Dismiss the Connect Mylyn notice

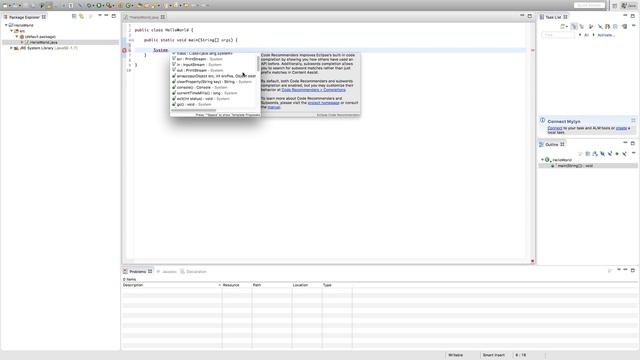pos(633,120)
